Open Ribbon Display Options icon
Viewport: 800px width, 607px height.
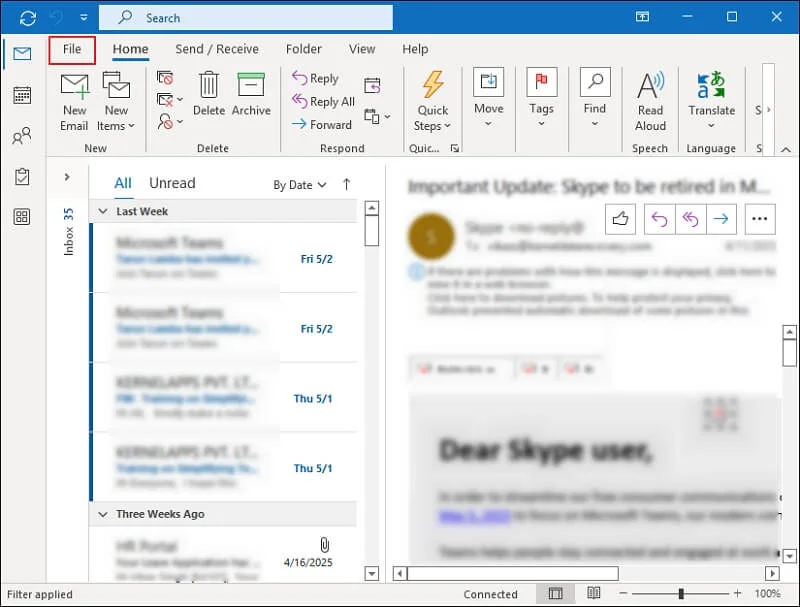(642, 17)
